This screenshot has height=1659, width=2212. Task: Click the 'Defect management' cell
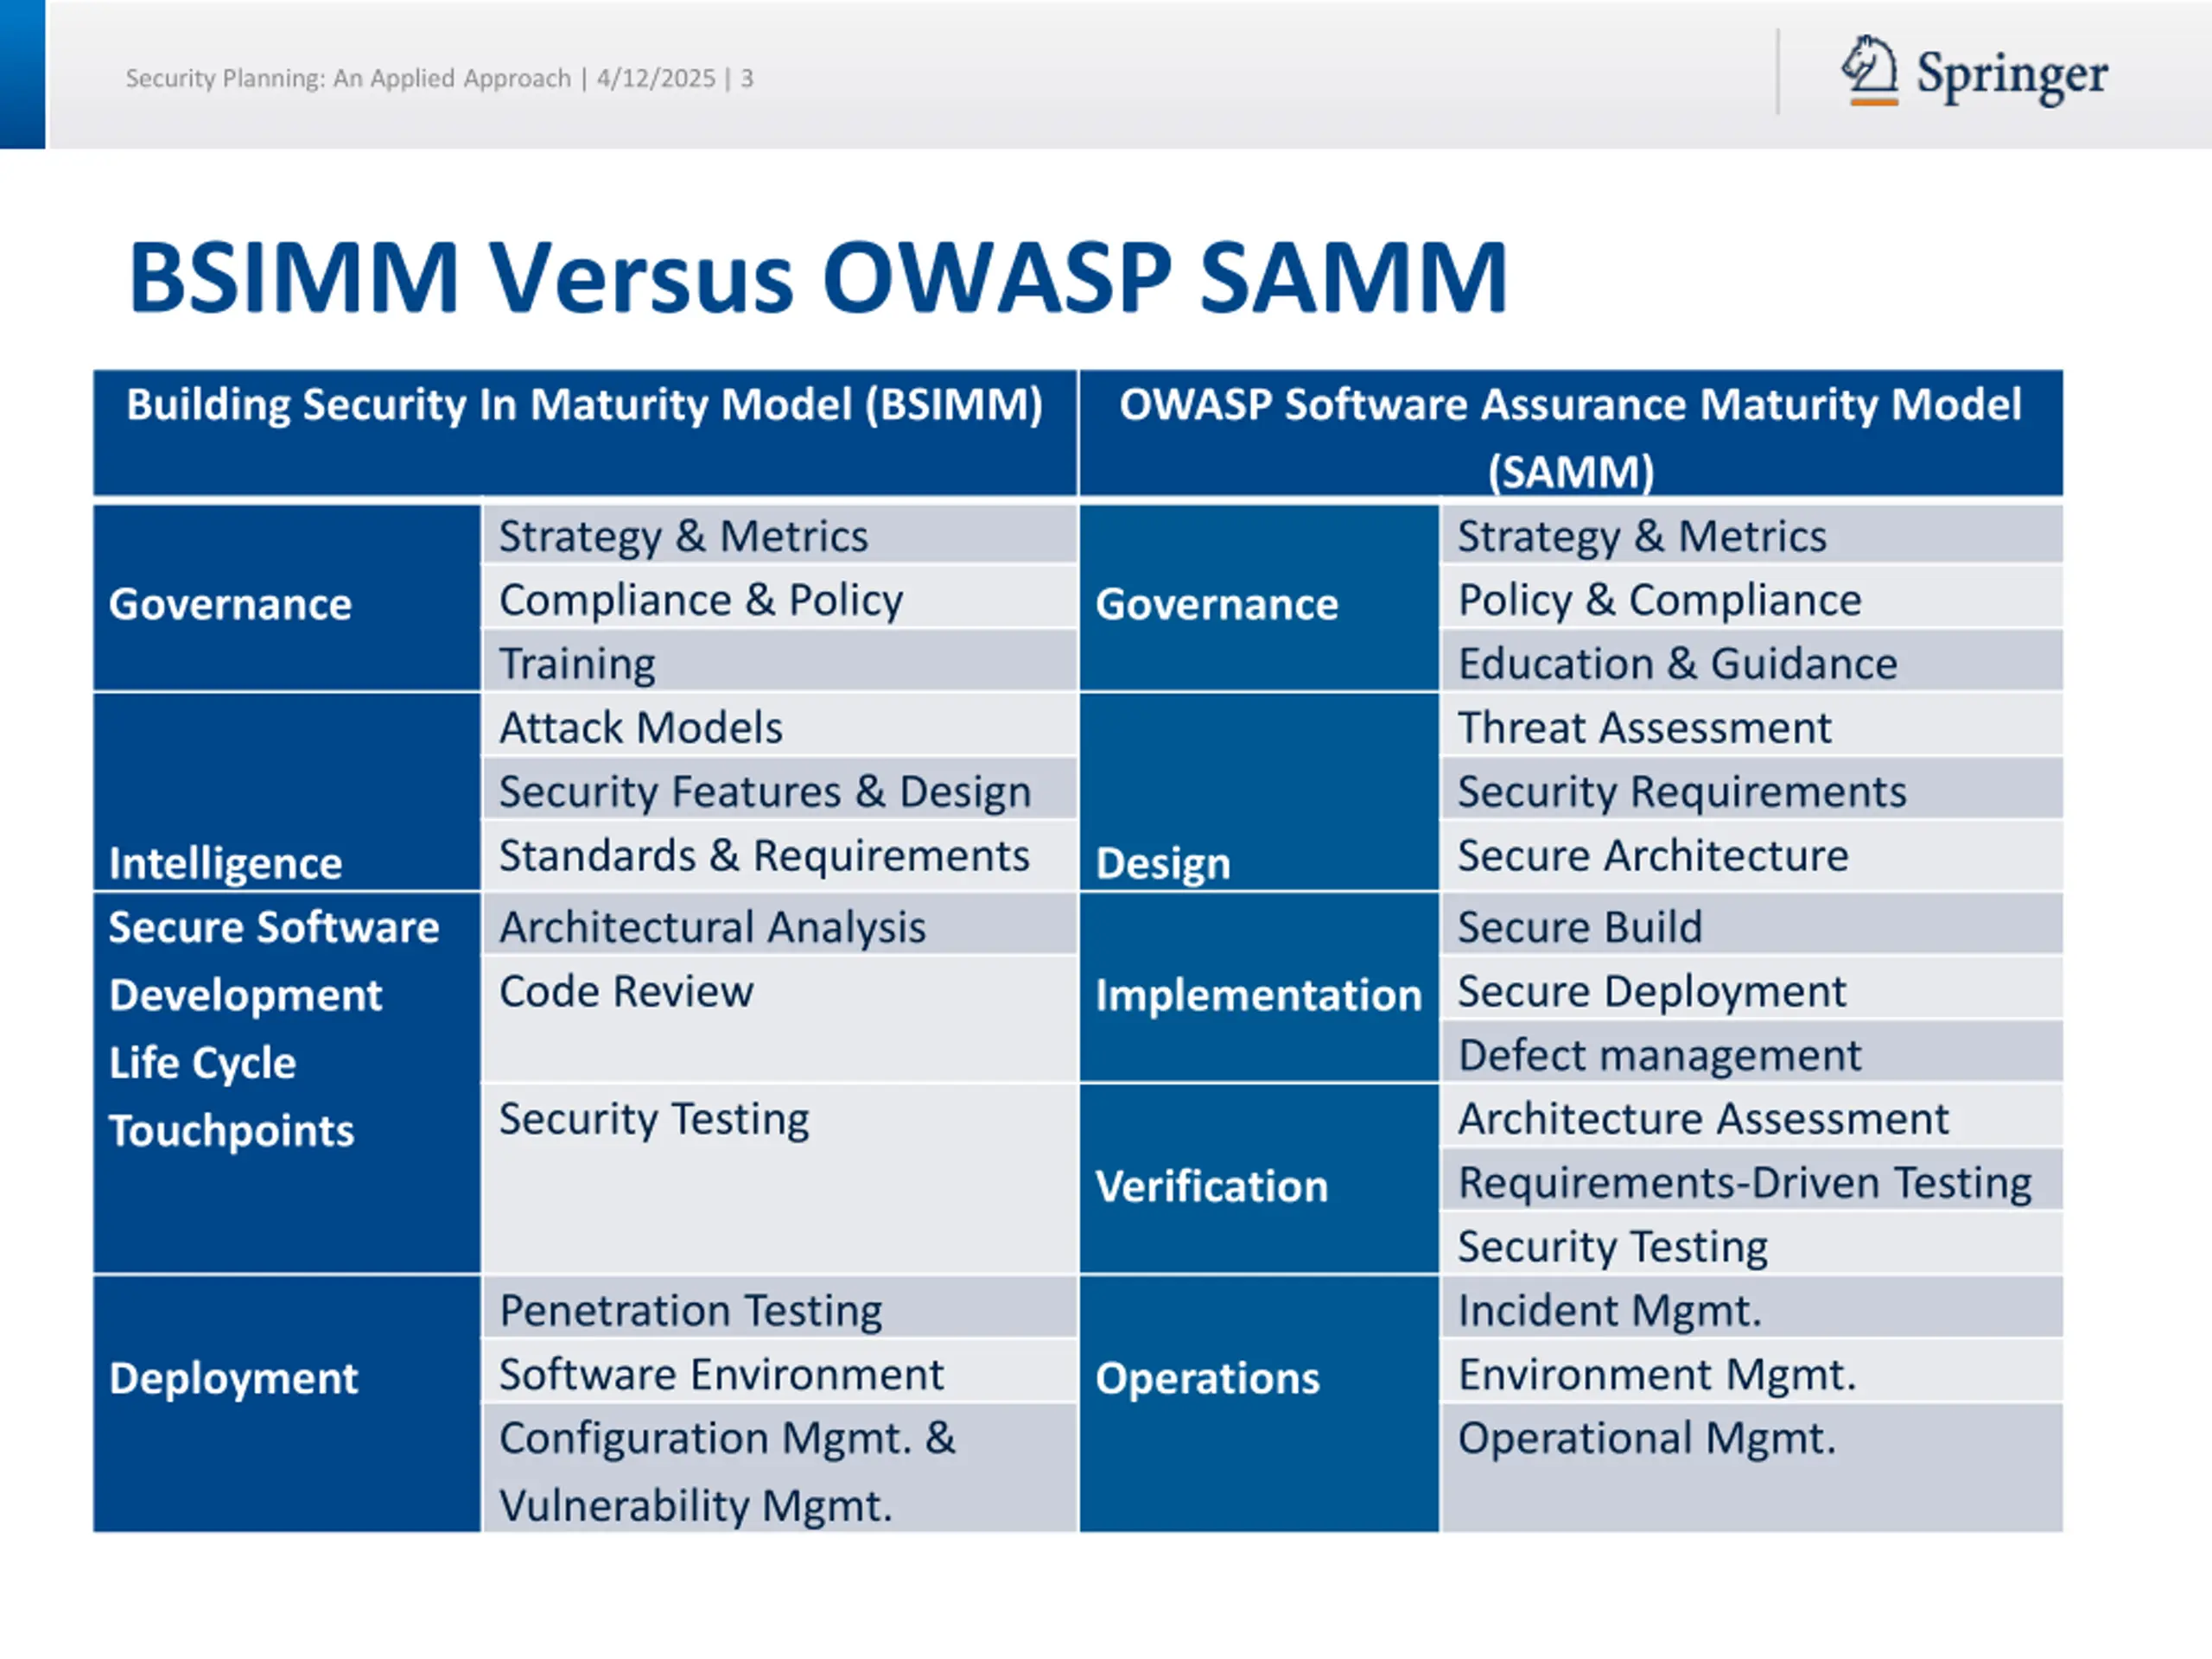pyautogui.click(x=1752, y=1050)
